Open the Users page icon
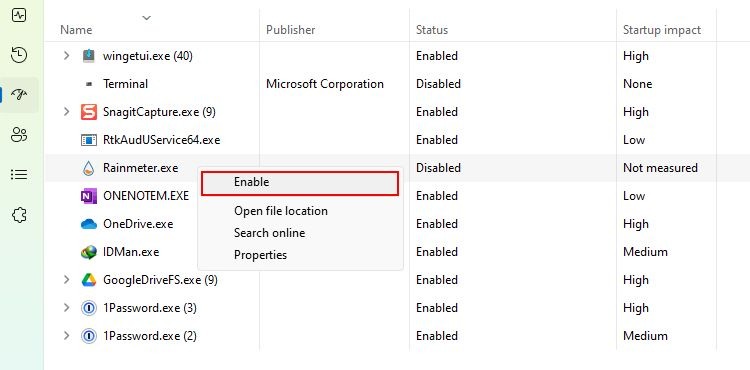750x370 pixels. [x=19, y=135]
